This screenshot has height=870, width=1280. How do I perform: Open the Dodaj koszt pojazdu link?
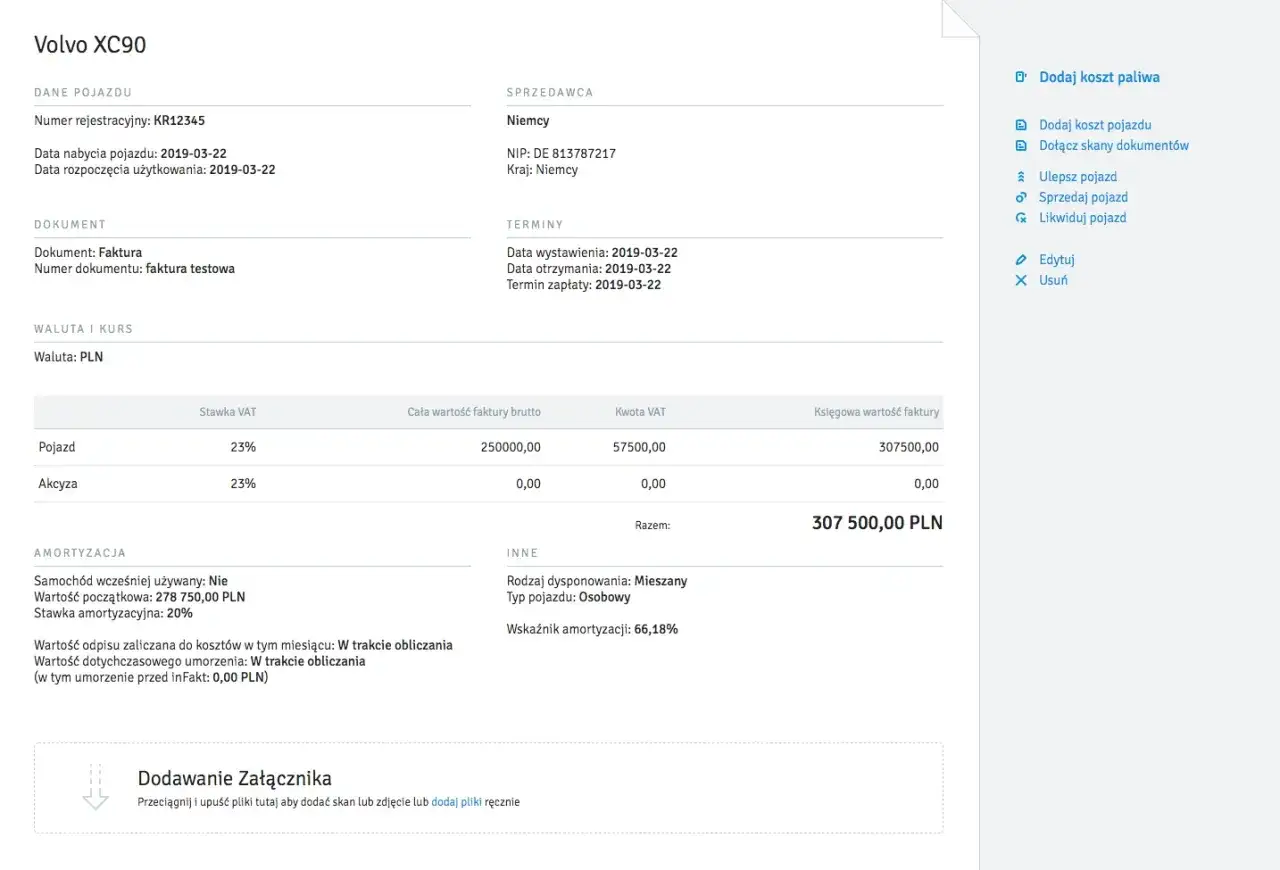(x=1095, y=125)
